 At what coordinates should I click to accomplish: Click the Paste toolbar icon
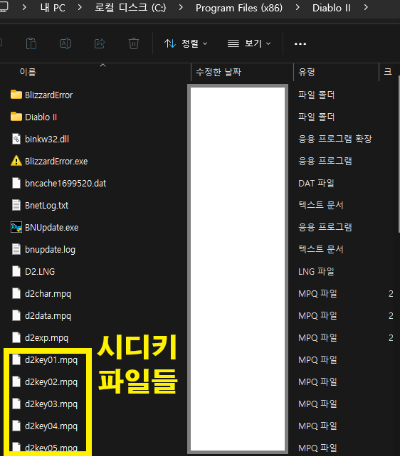pos(31,44)
